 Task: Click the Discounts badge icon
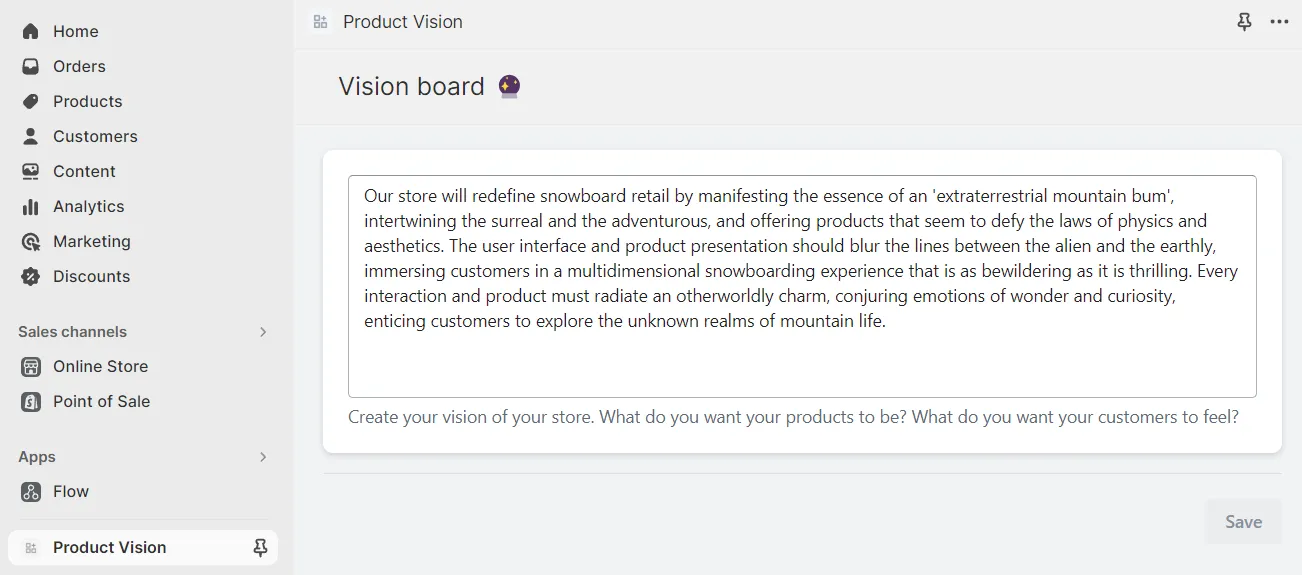(x=31, y=277)
